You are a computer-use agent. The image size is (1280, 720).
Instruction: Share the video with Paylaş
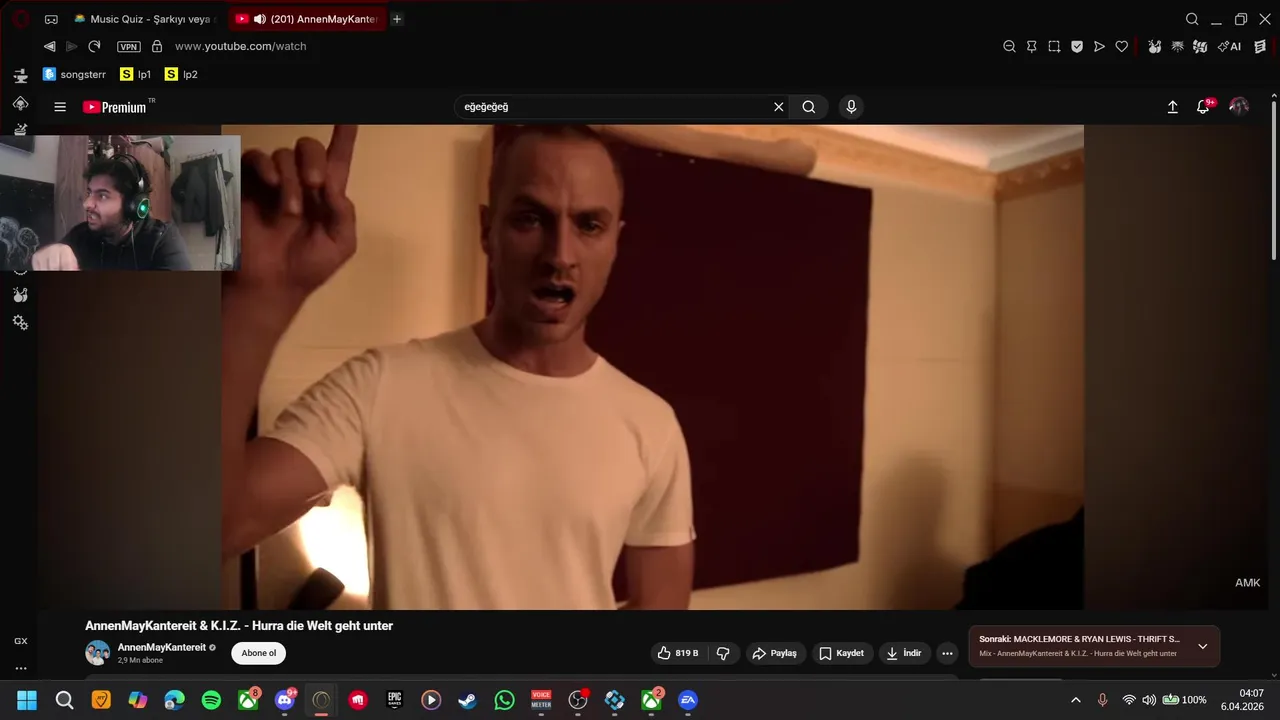(775, 653)
